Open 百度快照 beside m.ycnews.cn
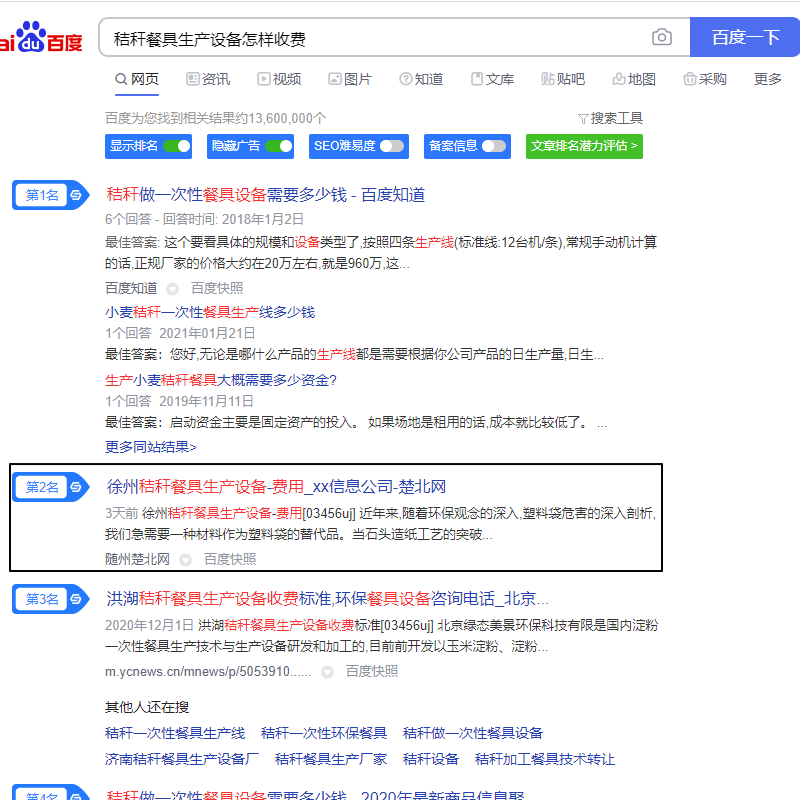 click(371, 671)
